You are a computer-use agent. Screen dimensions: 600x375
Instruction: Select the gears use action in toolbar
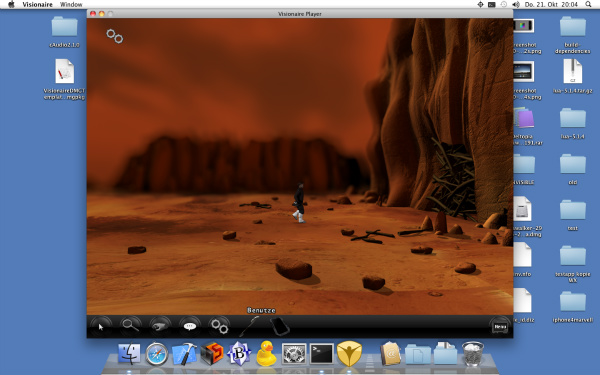pos(220,326)
